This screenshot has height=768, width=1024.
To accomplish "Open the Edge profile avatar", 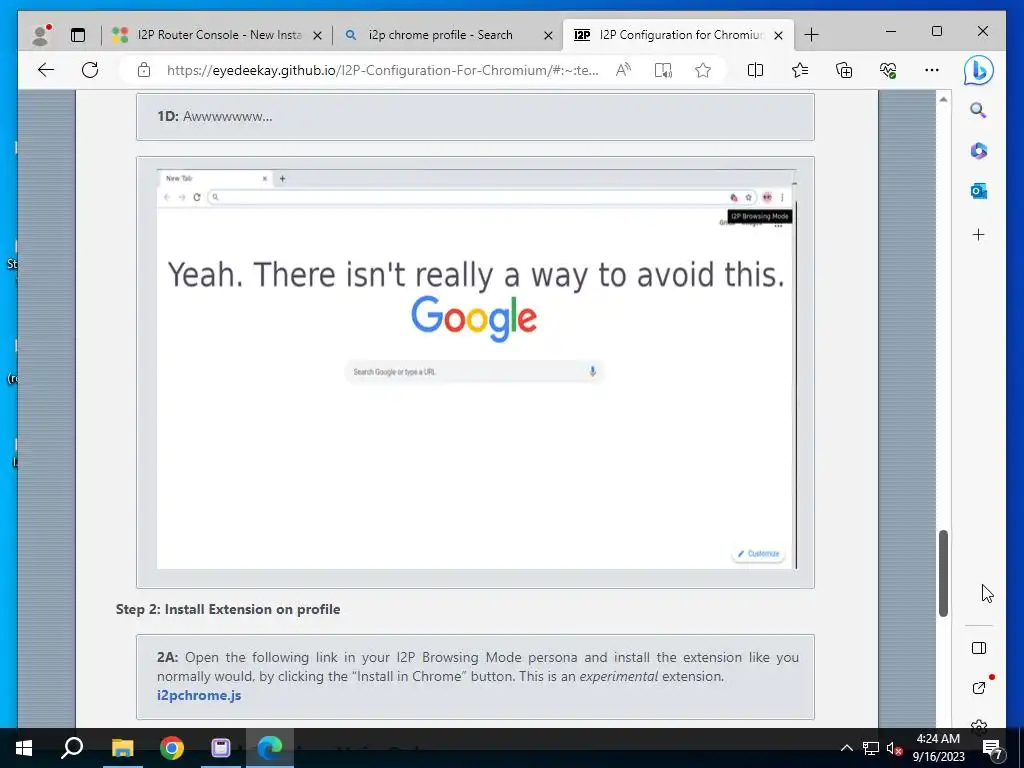I will pos(41,35).
